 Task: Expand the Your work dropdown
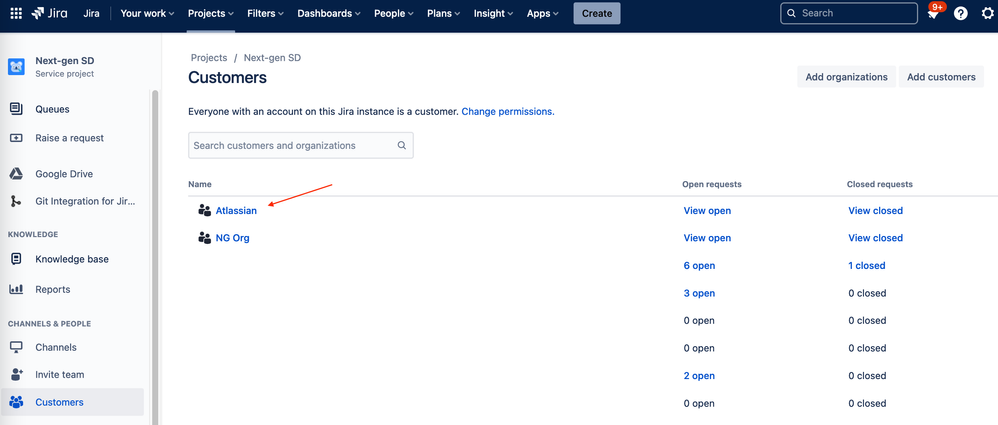coord(147,13)
